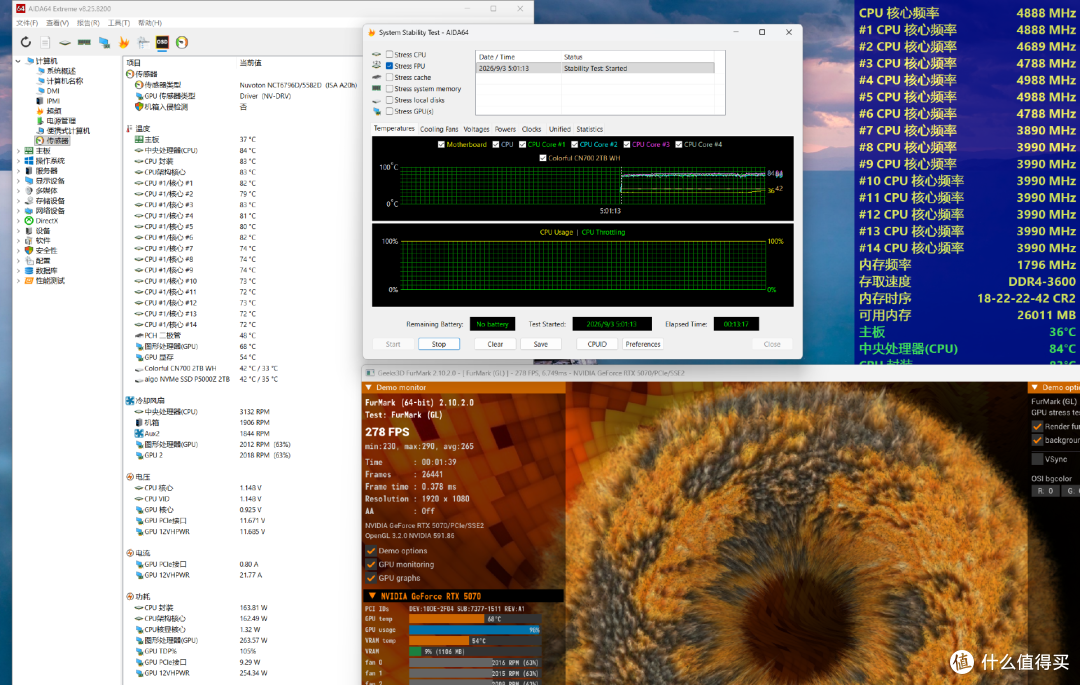This screenshot has height=685, width=1080.
Task: Expand the 存储设备 tree node arrow
Action: tap(18, 200)
